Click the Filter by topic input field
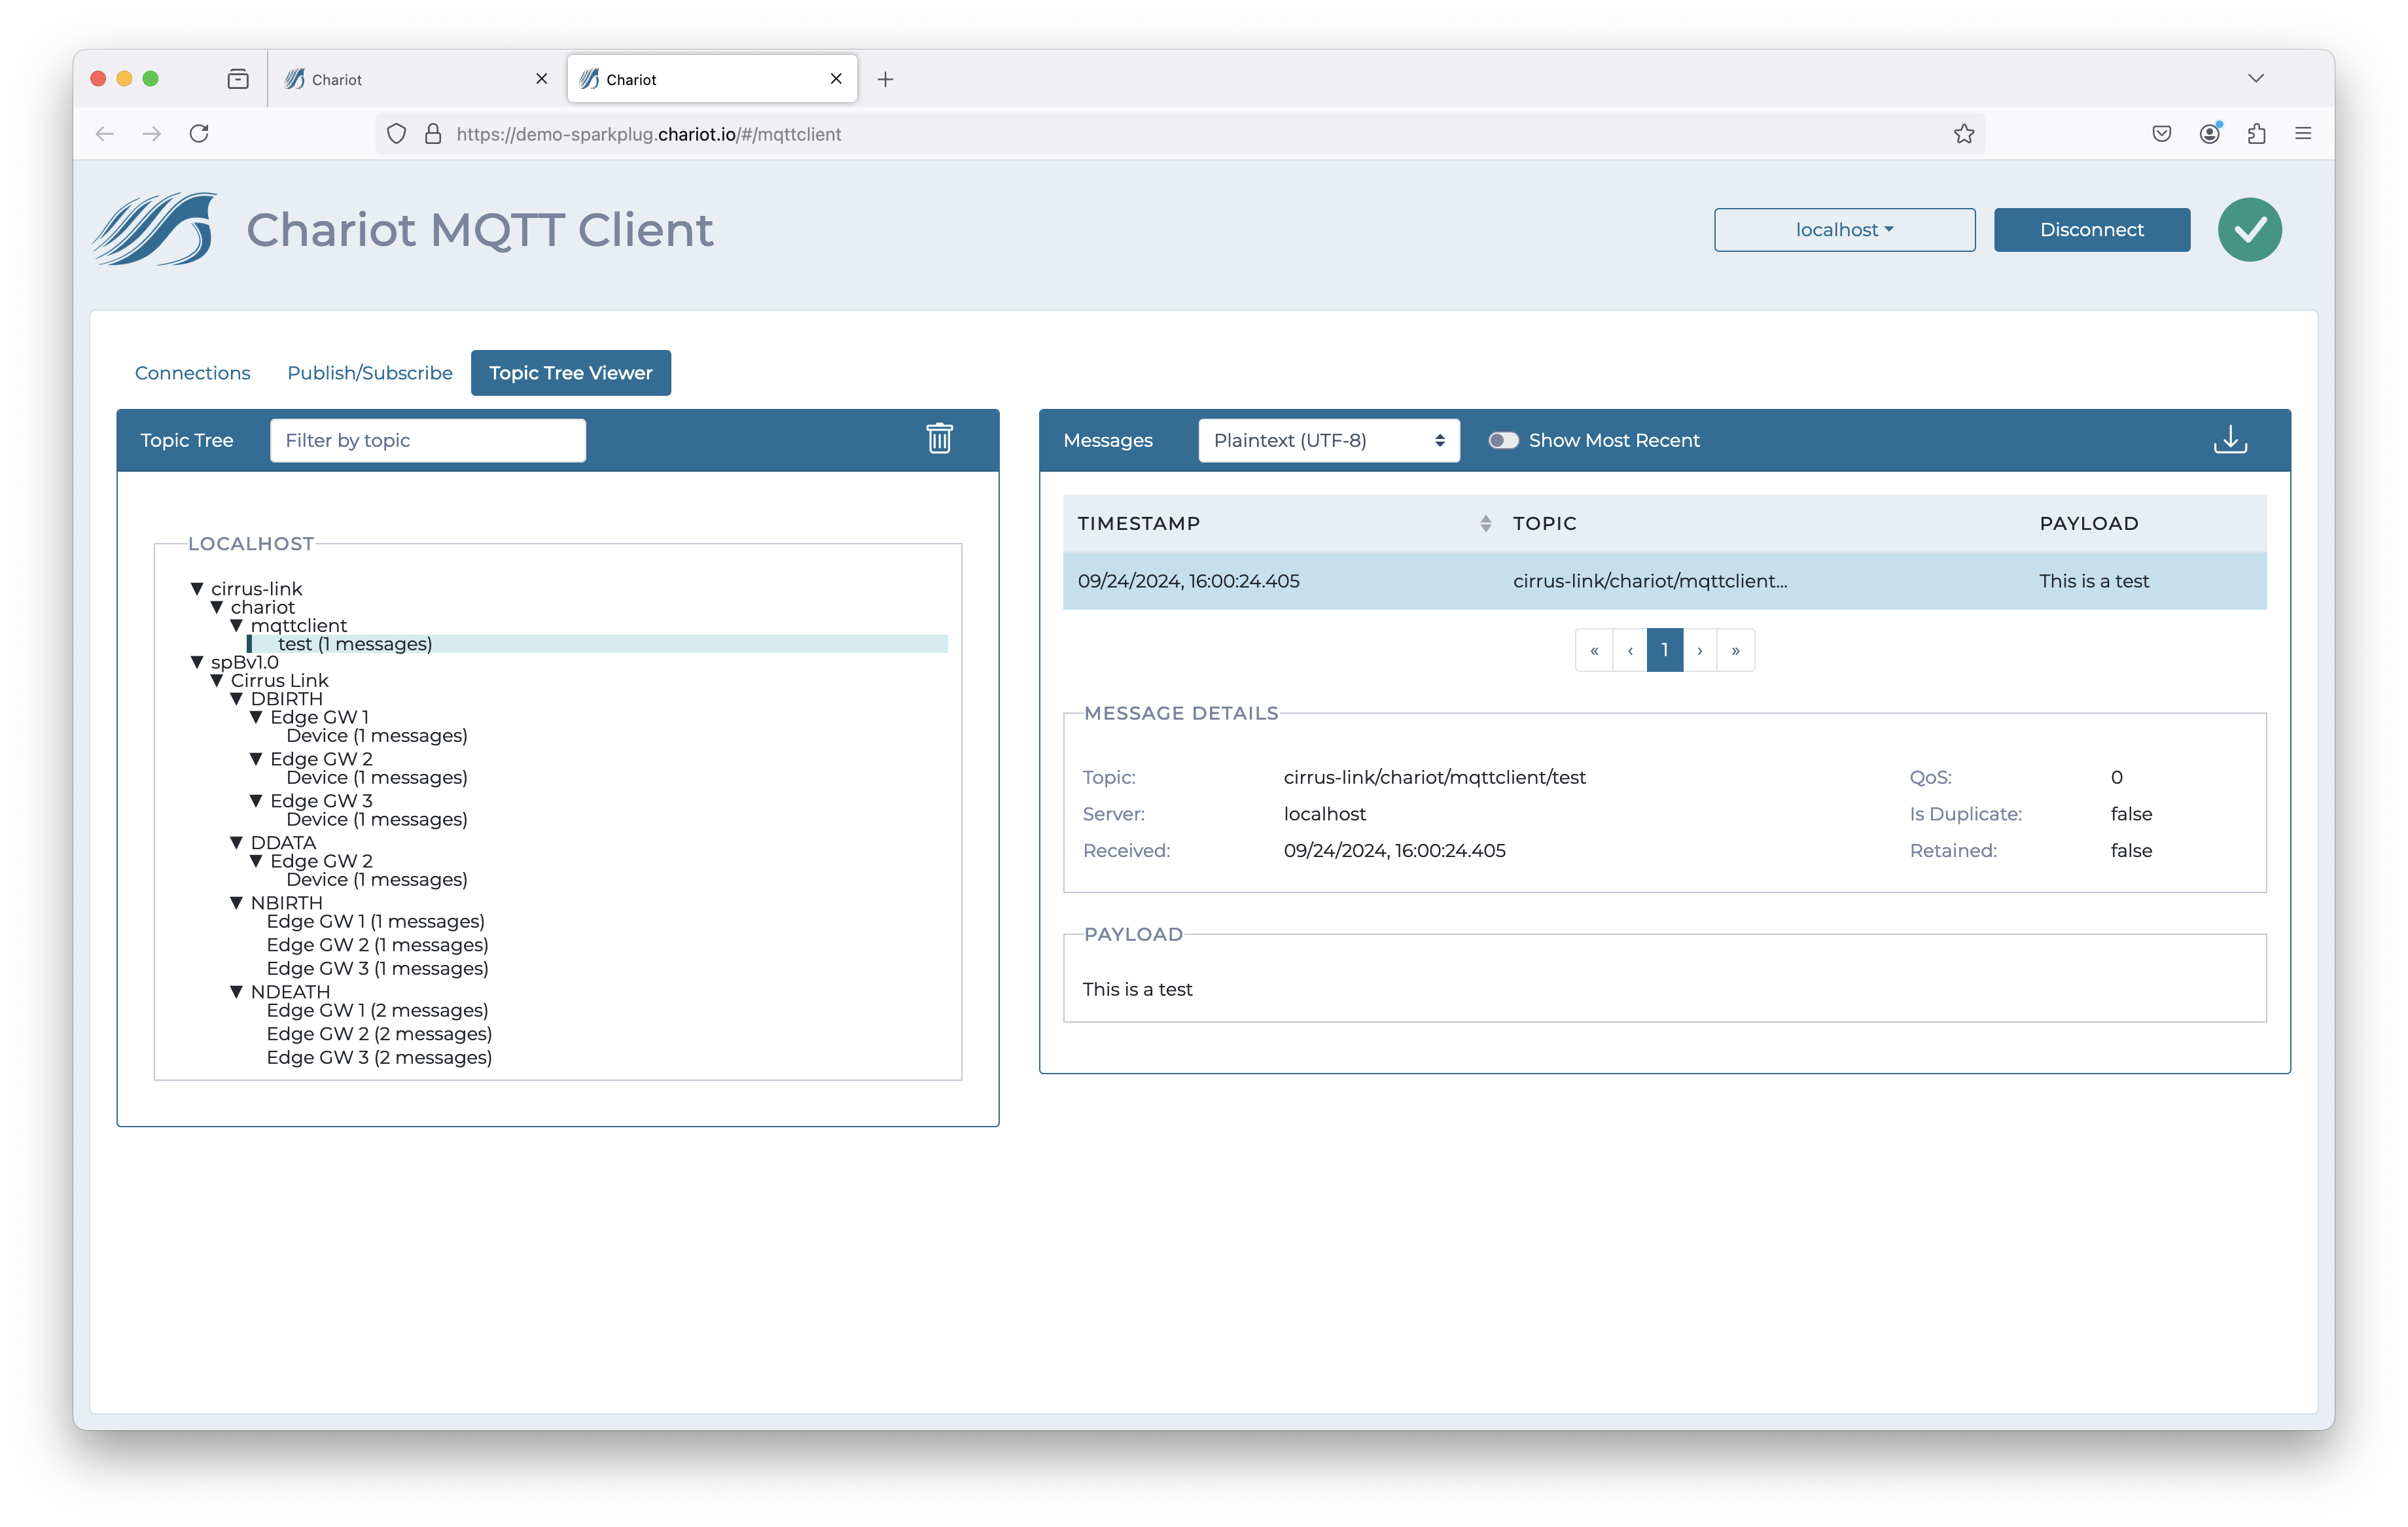The width and height of the screenshot is (2408, 1527). (428, 440)
